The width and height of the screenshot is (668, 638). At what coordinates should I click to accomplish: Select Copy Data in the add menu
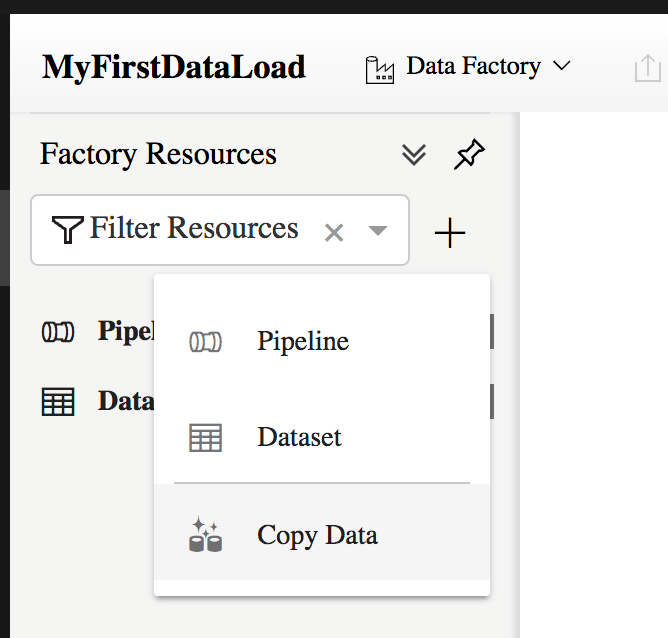322,532
